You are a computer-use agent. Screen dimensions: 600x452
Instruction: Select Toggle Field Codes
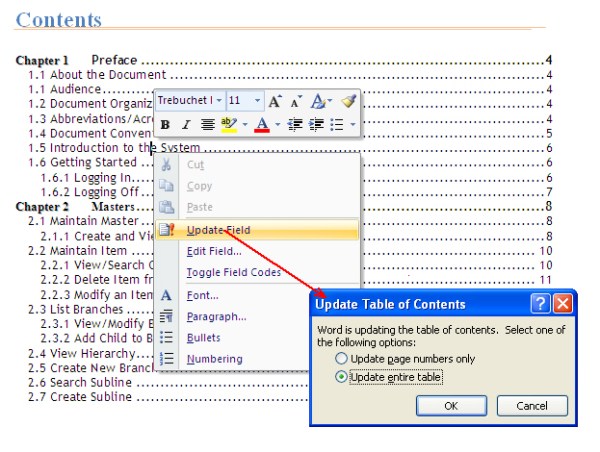point(257,273)
